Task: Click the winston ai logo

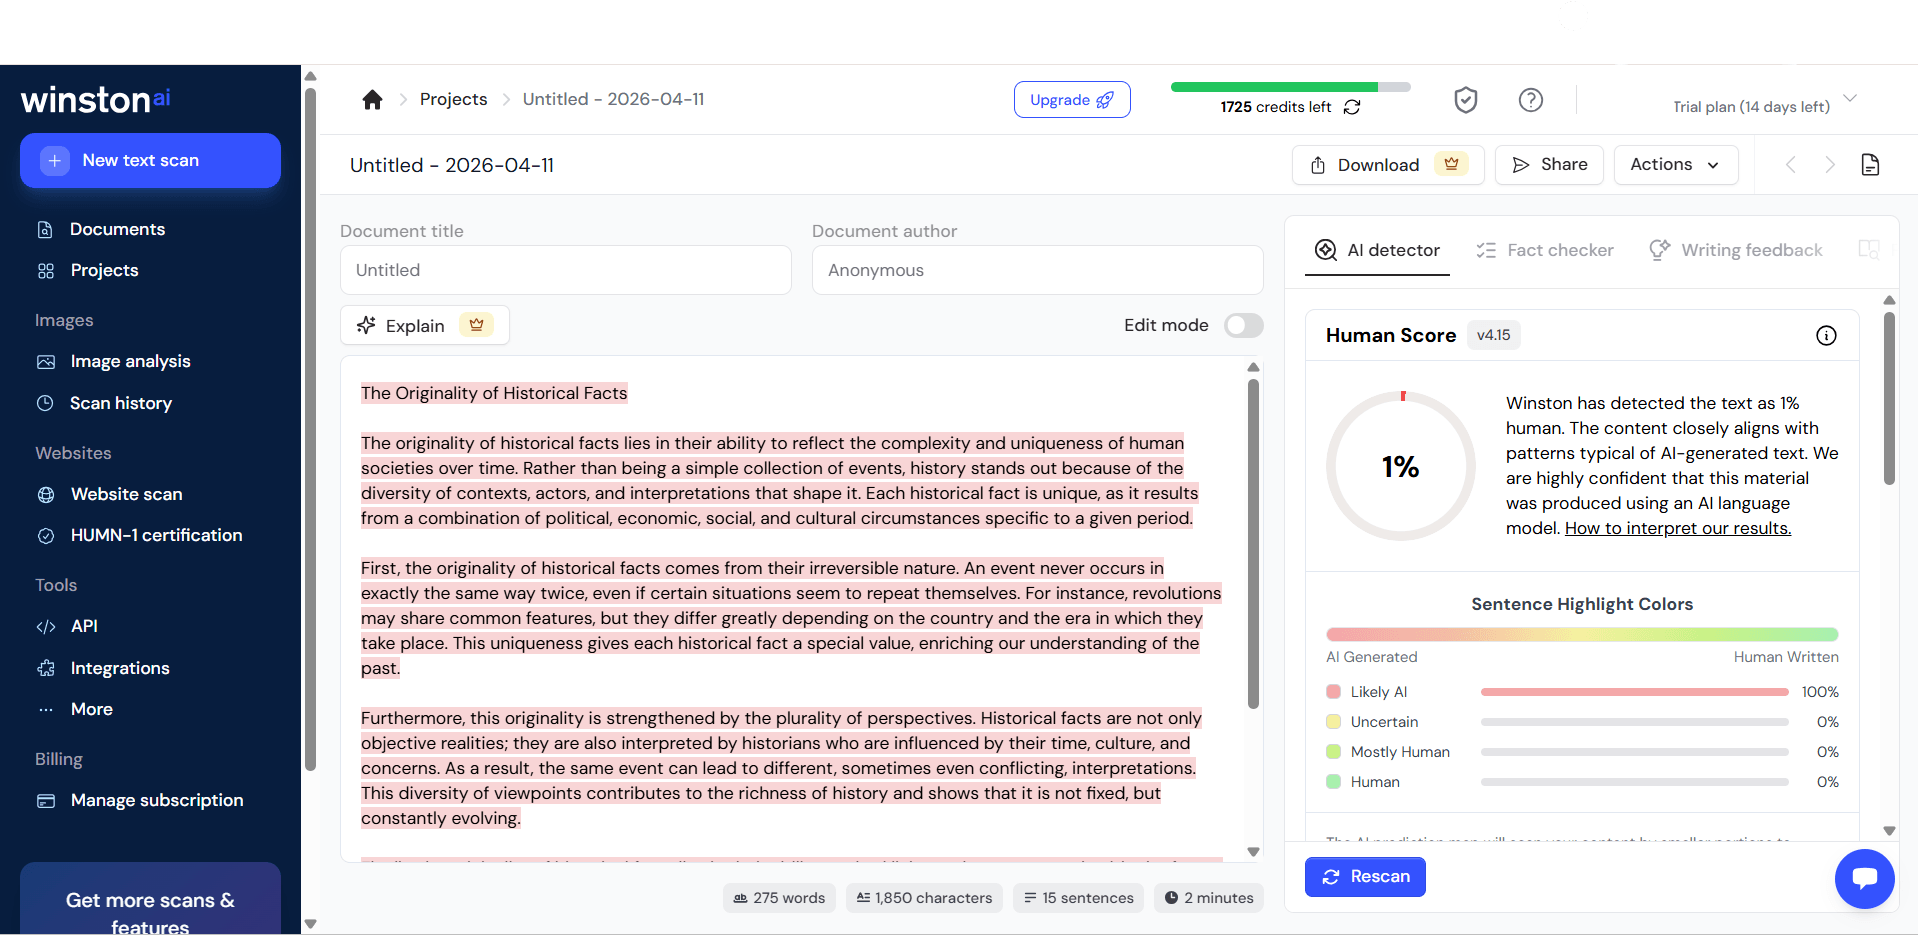Action: pos(96,99)
